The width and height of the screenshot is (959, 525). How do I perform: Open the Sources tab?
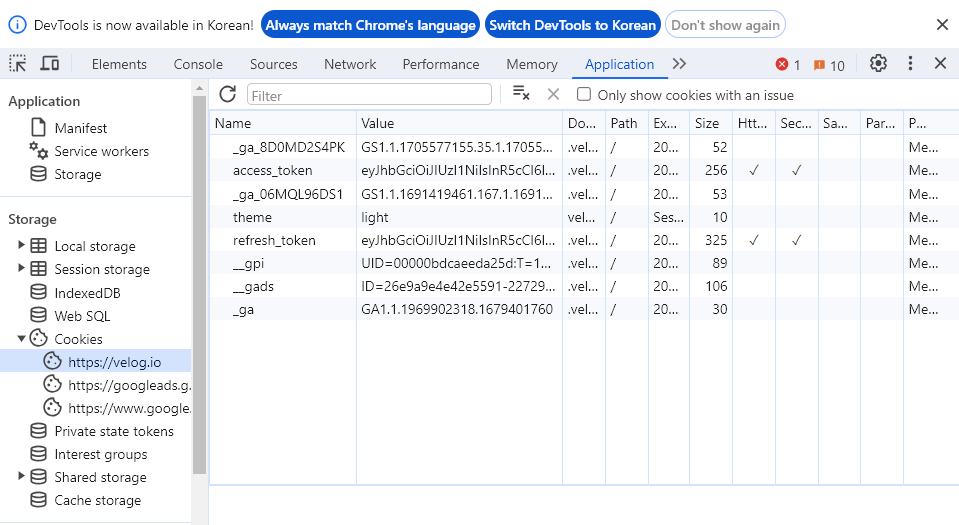pos(273,64)
